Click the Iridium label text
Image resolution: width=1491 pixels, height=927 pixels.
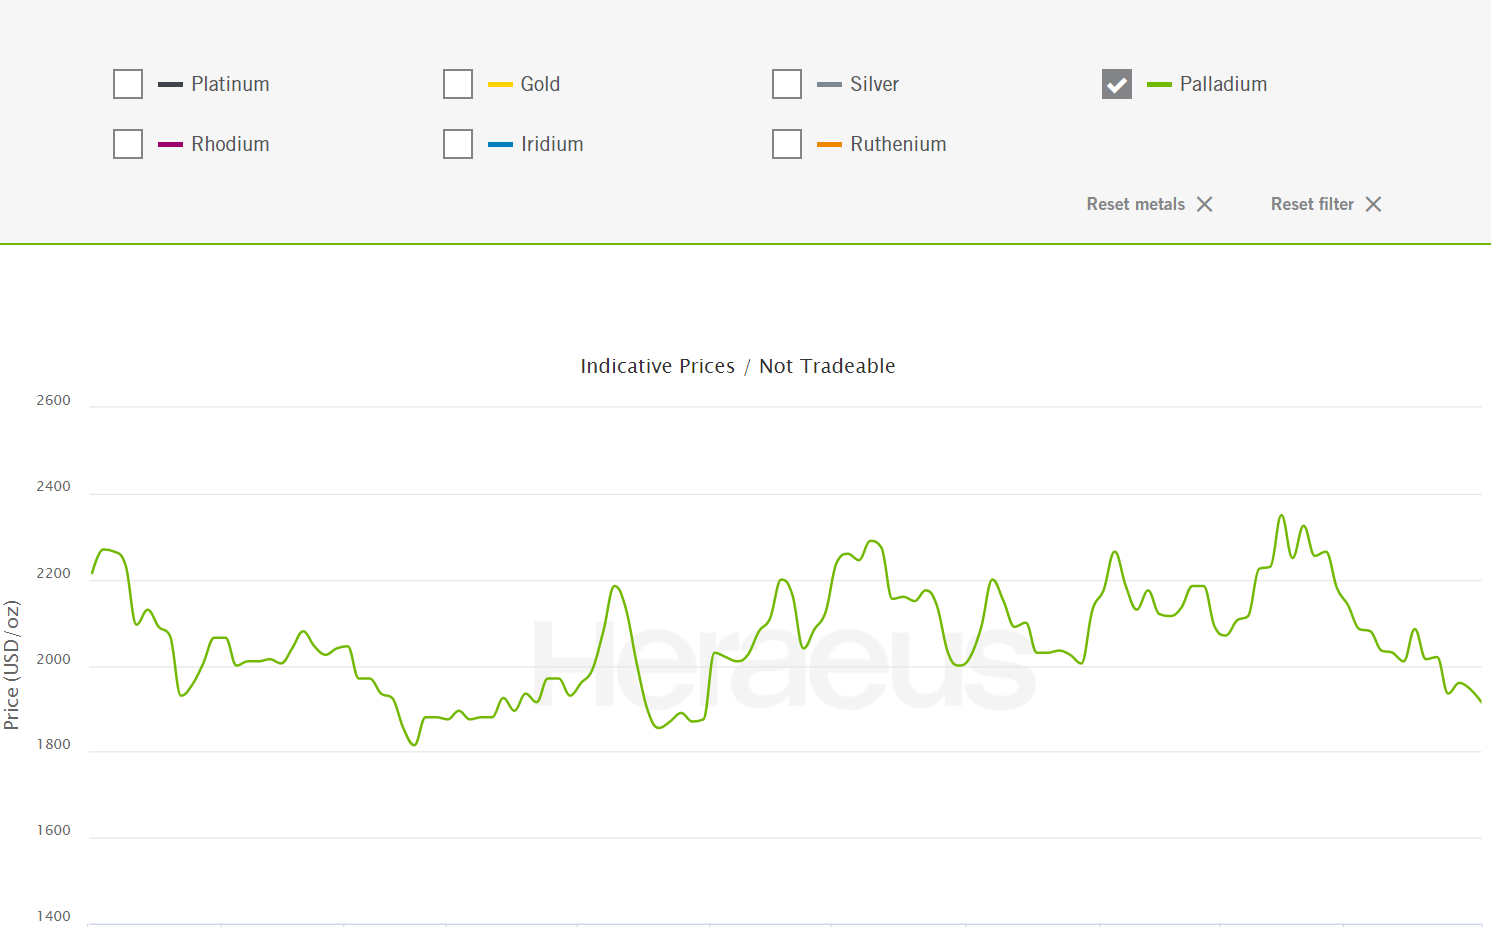click(552, 144)
